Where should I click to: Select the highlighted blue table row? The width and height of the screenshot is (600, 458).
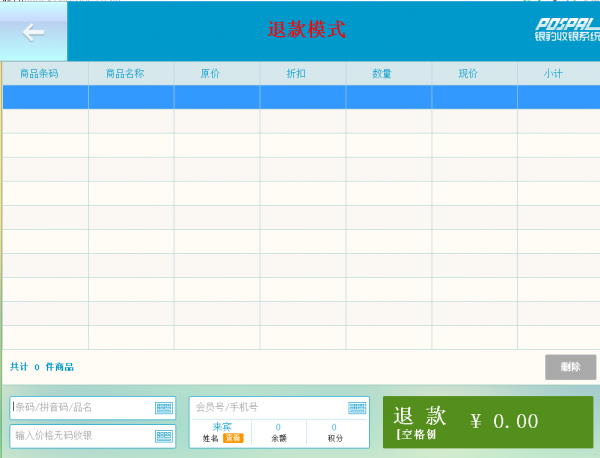[302, 97]
